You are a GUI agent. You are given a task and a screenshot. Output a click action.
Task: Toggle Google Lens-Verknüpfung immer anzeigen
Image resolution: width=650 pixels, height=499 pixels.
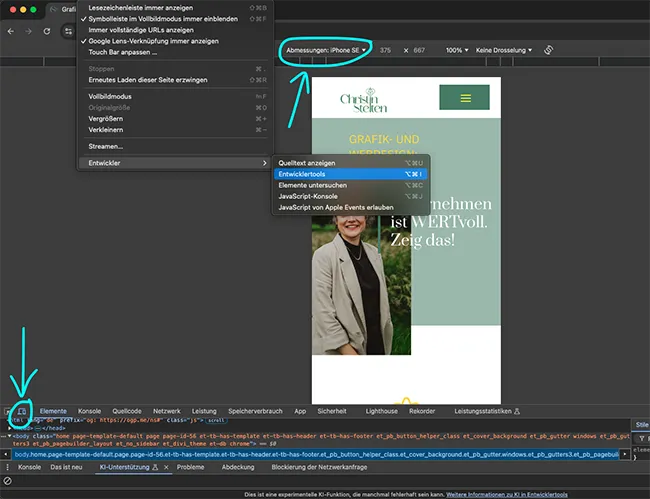tap(153, 41)
